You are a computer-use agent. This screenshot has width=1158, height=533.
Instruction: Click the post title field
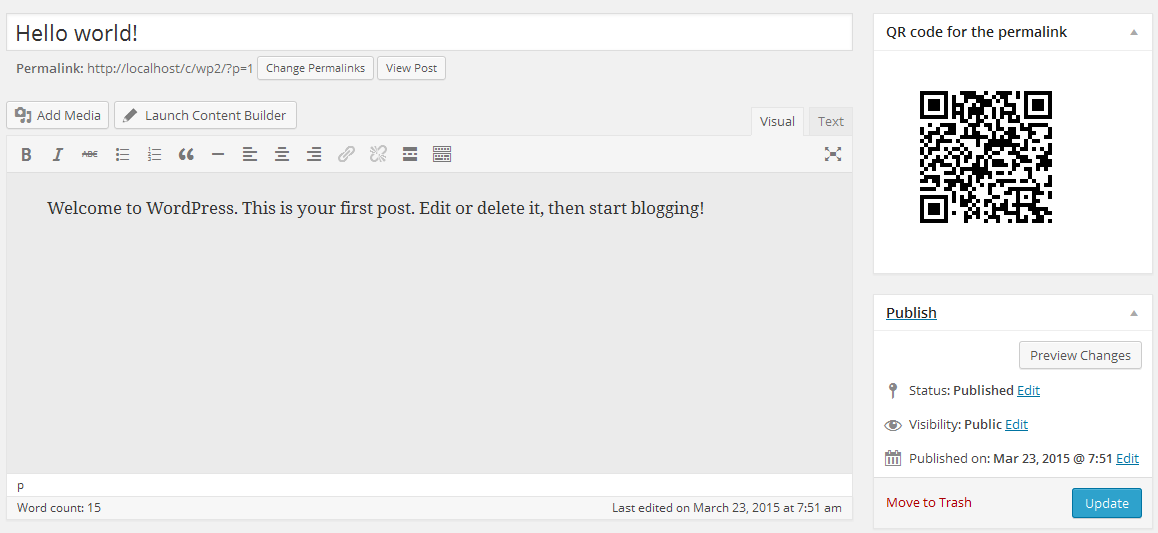429,33
